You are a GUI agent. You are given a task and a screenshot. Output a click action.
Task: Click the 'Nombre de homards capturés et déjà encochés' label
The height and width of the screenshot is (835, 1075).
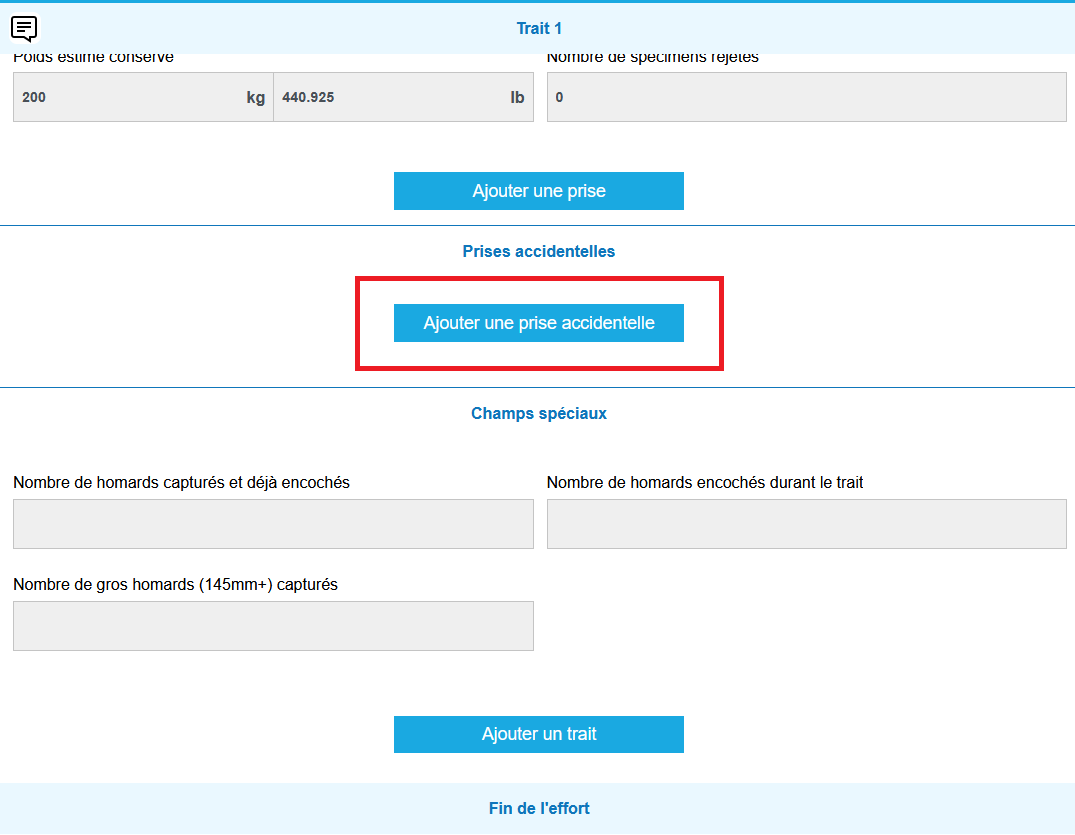[x=181, y=482]
